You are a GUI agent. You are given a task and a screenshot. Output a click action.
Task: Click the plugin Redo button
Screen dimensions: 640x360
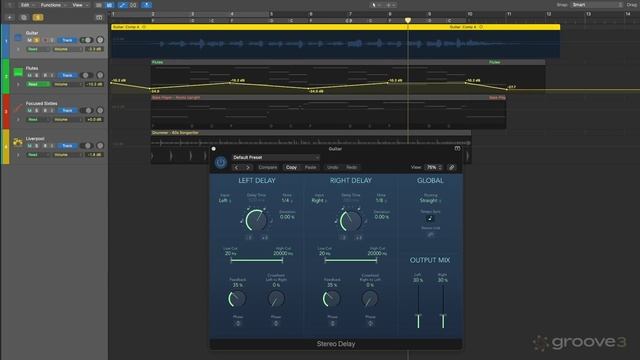point(351,167)
